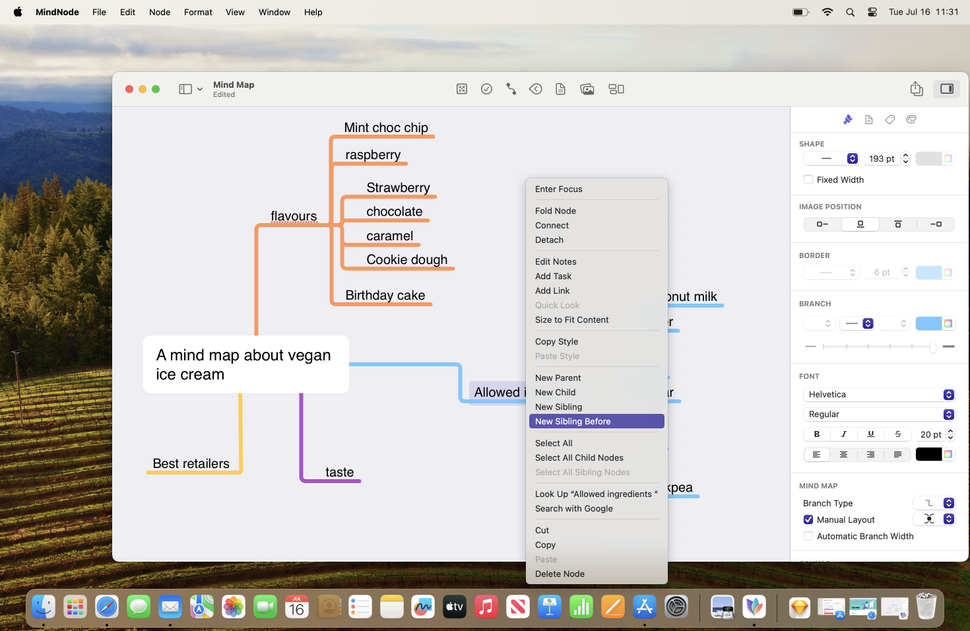The height and width of the screenshot is (631, 970).
Task: Click the share icon in toolbar
Action: [x=916, y=88]
